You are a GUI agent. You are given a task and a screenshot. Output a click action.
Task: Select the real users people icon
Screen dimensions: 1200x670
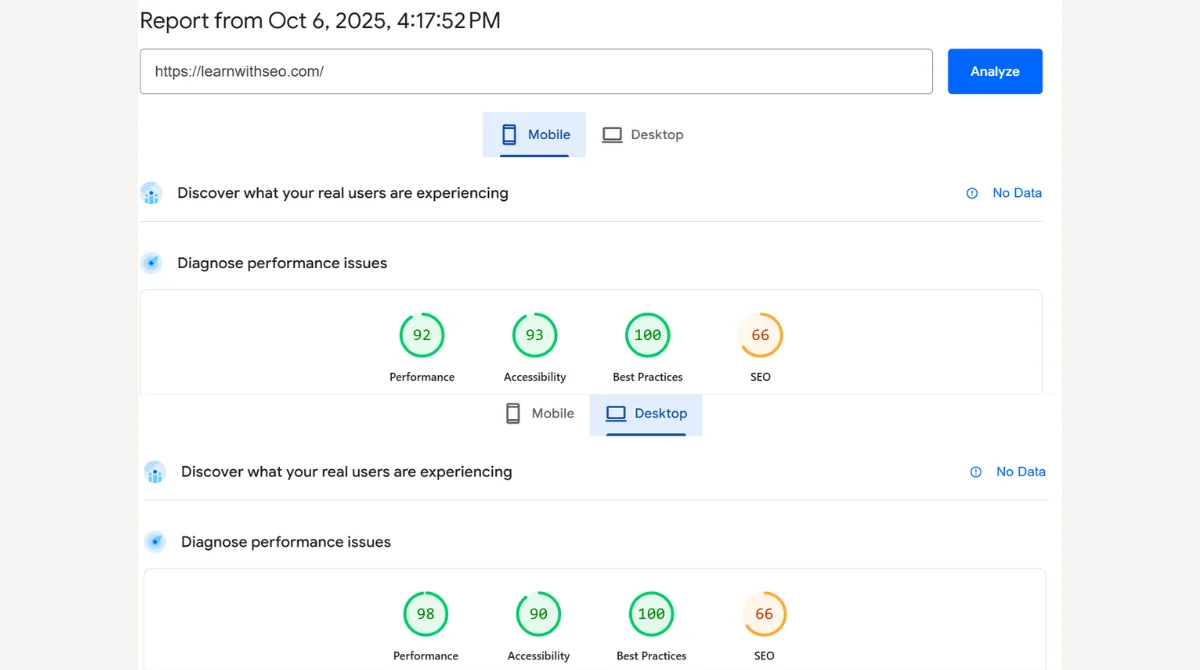151,193
